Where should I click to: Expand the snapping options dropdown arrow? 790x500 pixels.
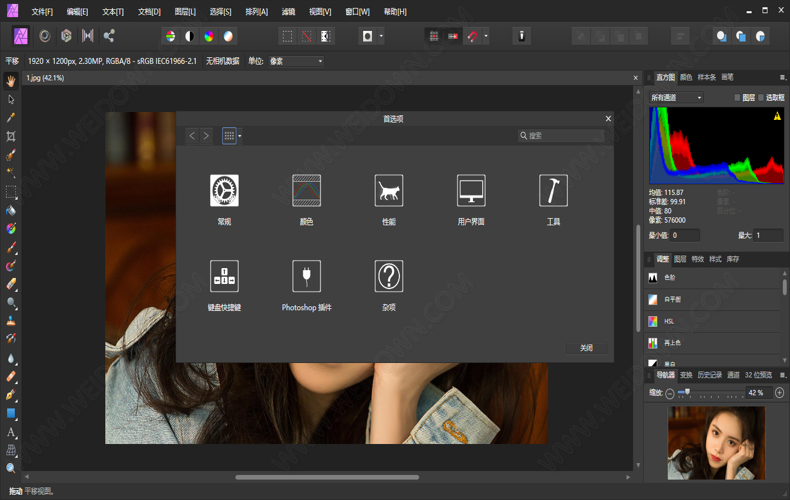tap(486, 36)
